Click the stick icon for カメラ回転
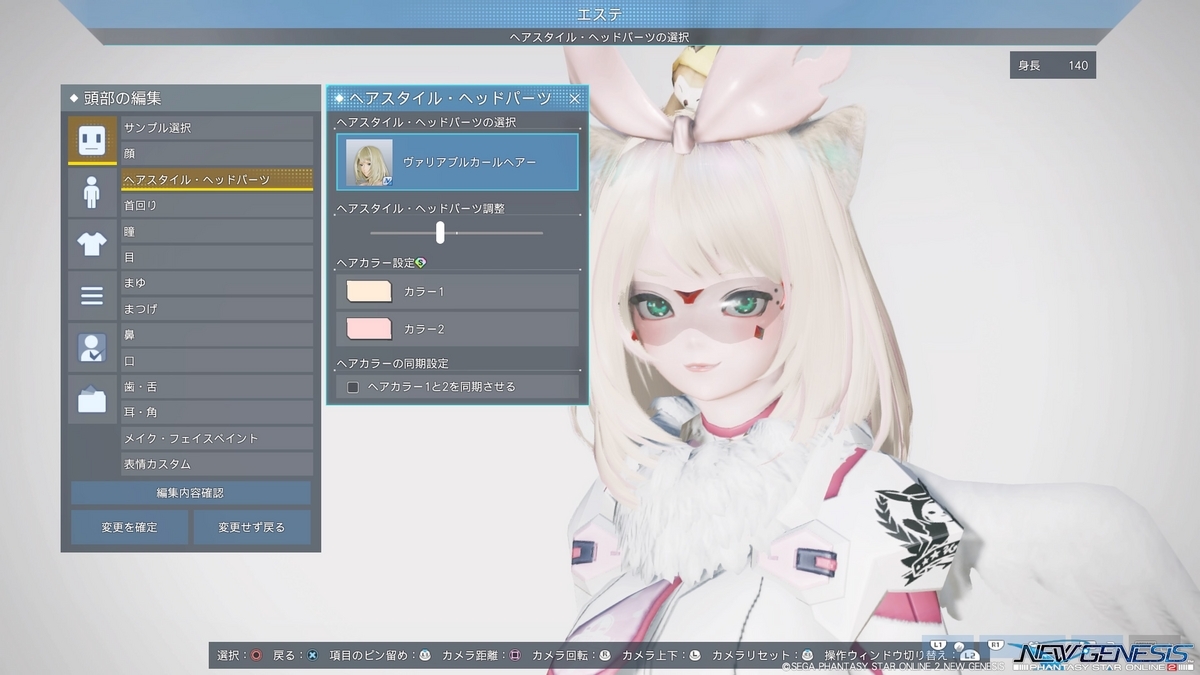Image resolution: width=1200 pixels, height=675 pixels. coord(604,655)
